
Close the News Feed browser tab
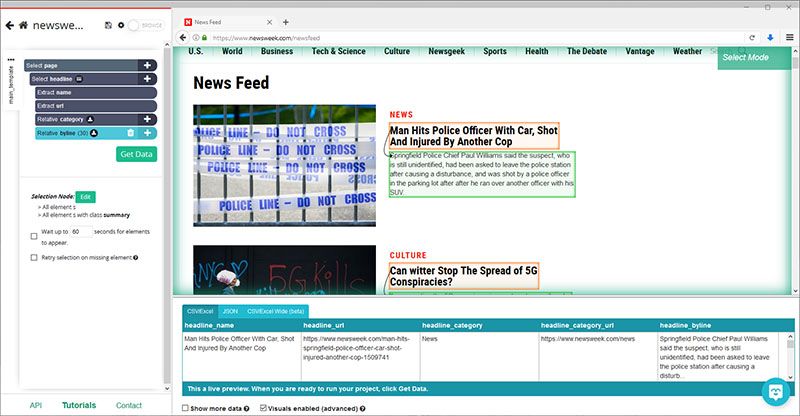269,22
